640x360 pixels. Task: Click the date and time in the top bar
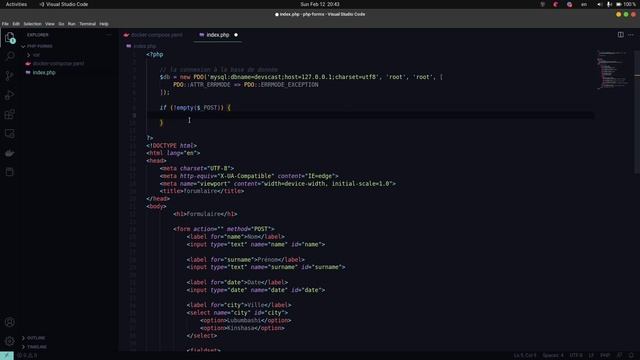(x=320, y=4)
